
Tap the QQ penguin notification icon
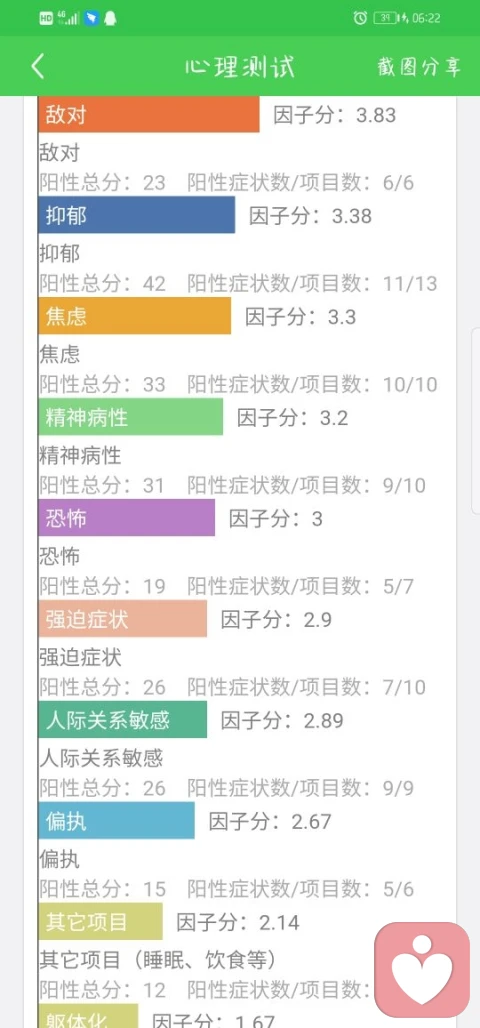click(x=110, y=18)
